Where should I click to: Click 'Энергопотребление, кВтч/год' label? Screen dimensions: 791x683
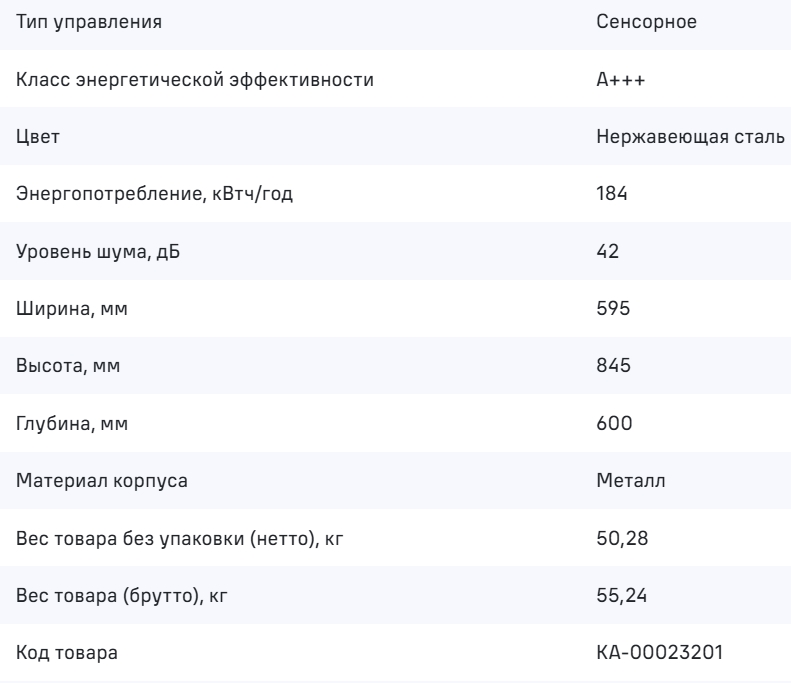[155, 194]
